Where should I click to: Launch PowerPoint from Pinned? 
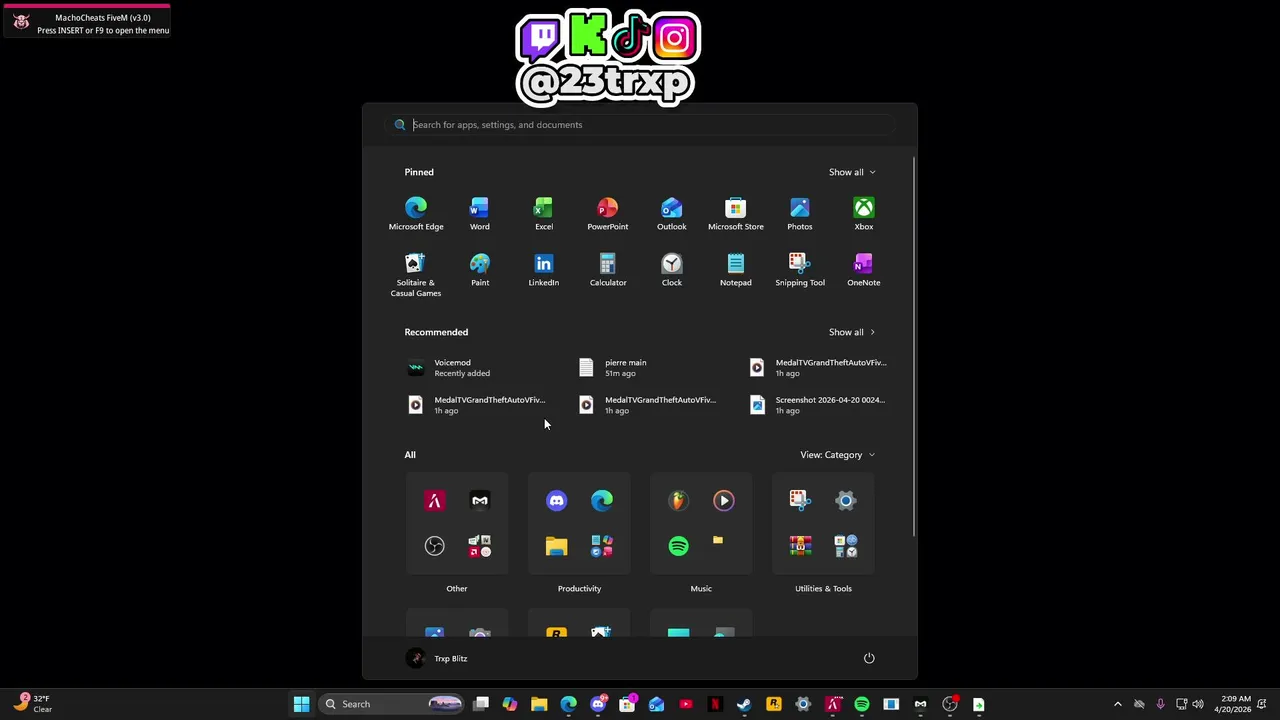point(608,214)
